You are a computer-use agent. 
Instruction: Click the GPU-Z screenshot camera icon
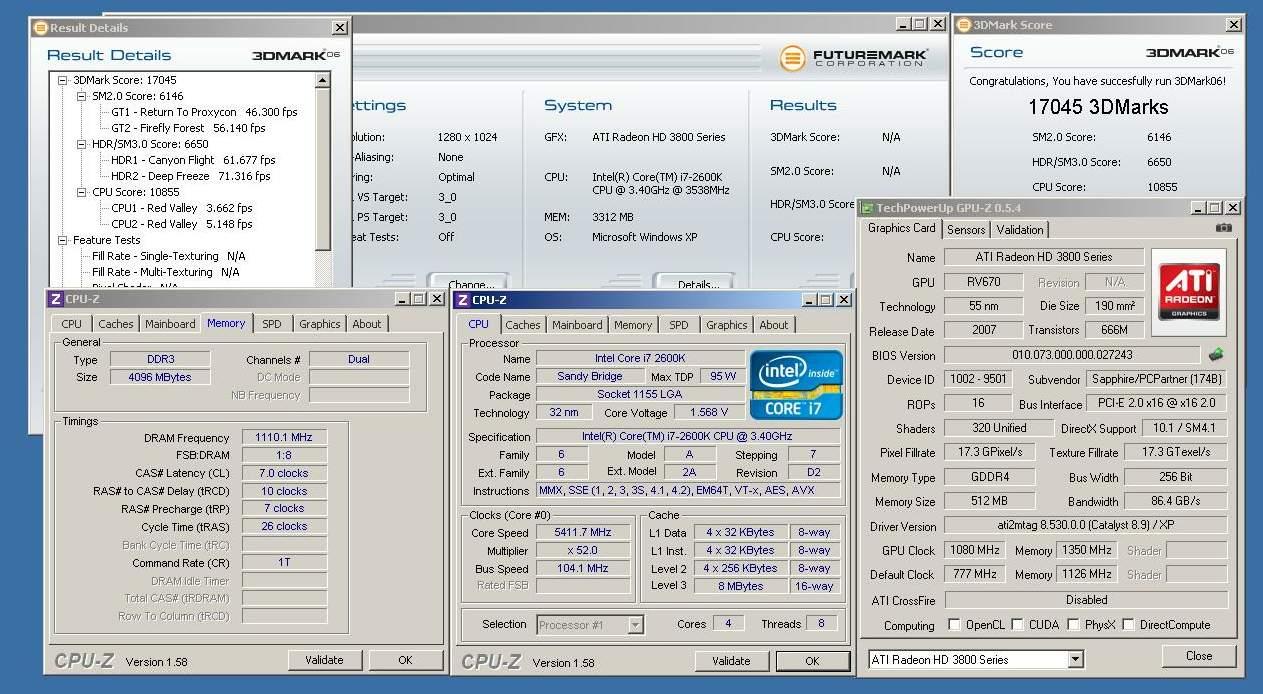1224,228
